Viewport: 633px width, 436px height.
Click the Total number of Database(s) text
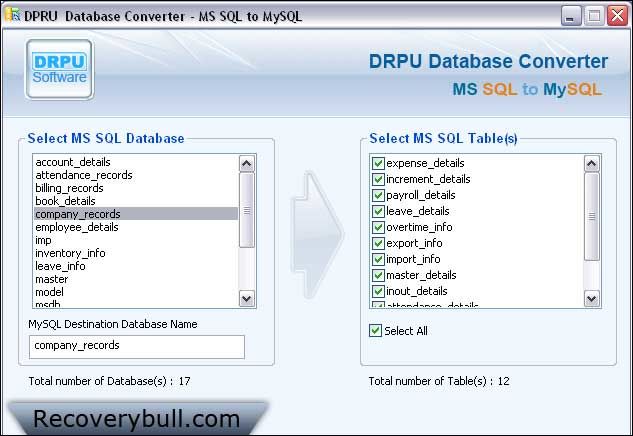tap(109, 381)
